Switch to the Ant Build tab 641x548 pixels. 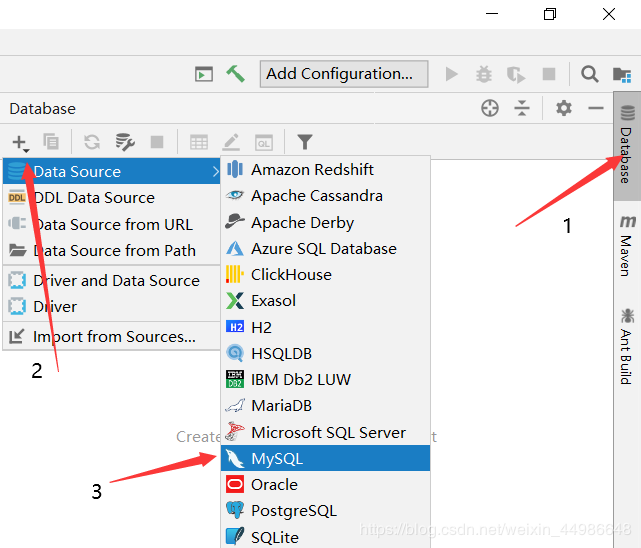tap(627, 346)
